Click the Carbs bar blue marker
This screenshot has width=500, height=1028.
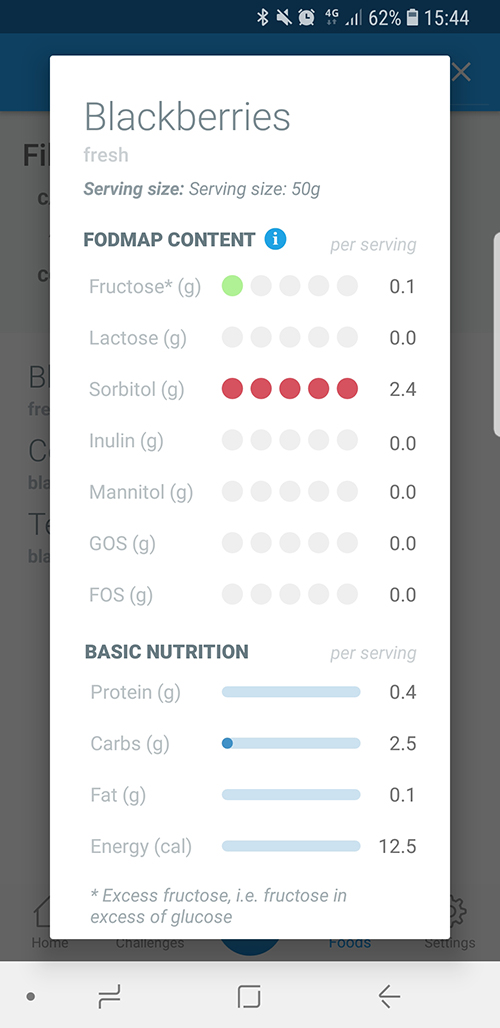(227, 743)
